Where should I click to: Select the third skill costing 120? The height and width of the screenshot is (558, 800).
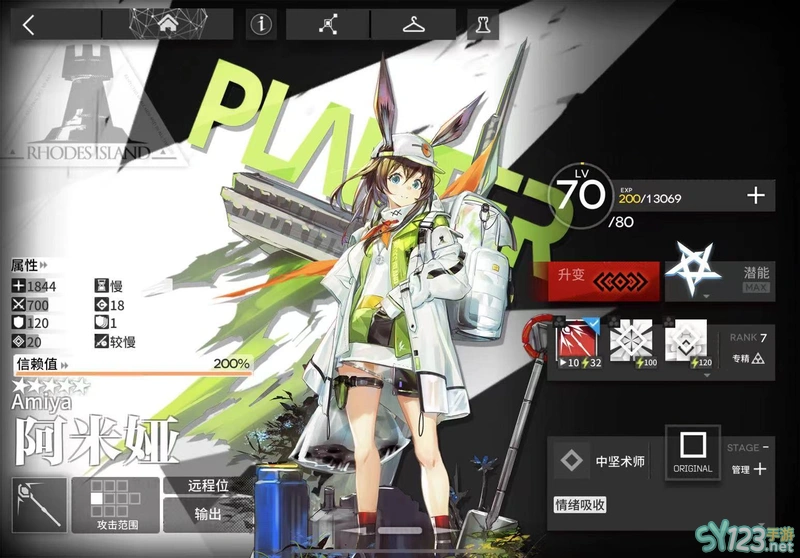point(686,339)
